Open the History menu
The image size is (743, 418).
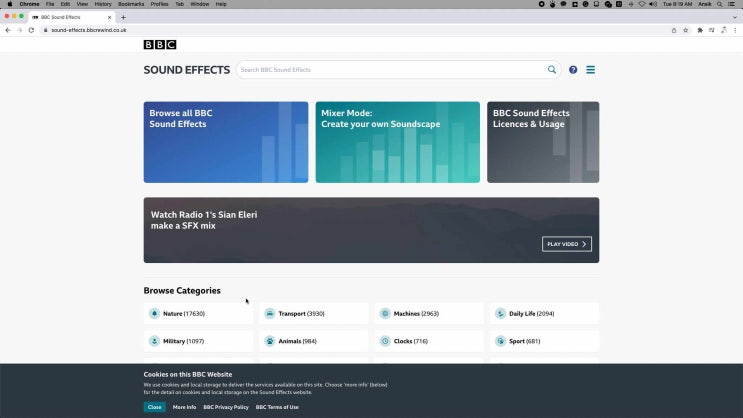tap(103, 4)
